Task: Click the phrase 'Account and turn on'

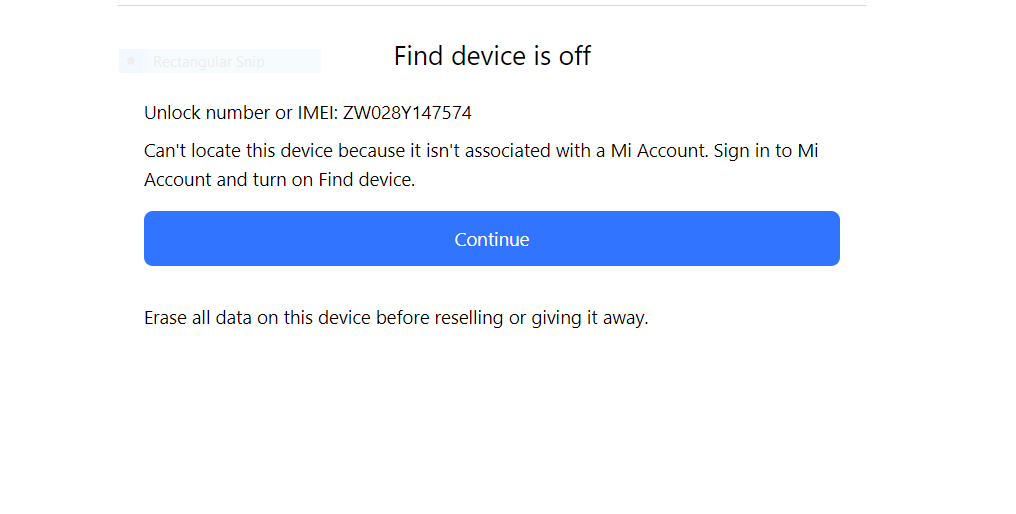Action: [229, 180]
